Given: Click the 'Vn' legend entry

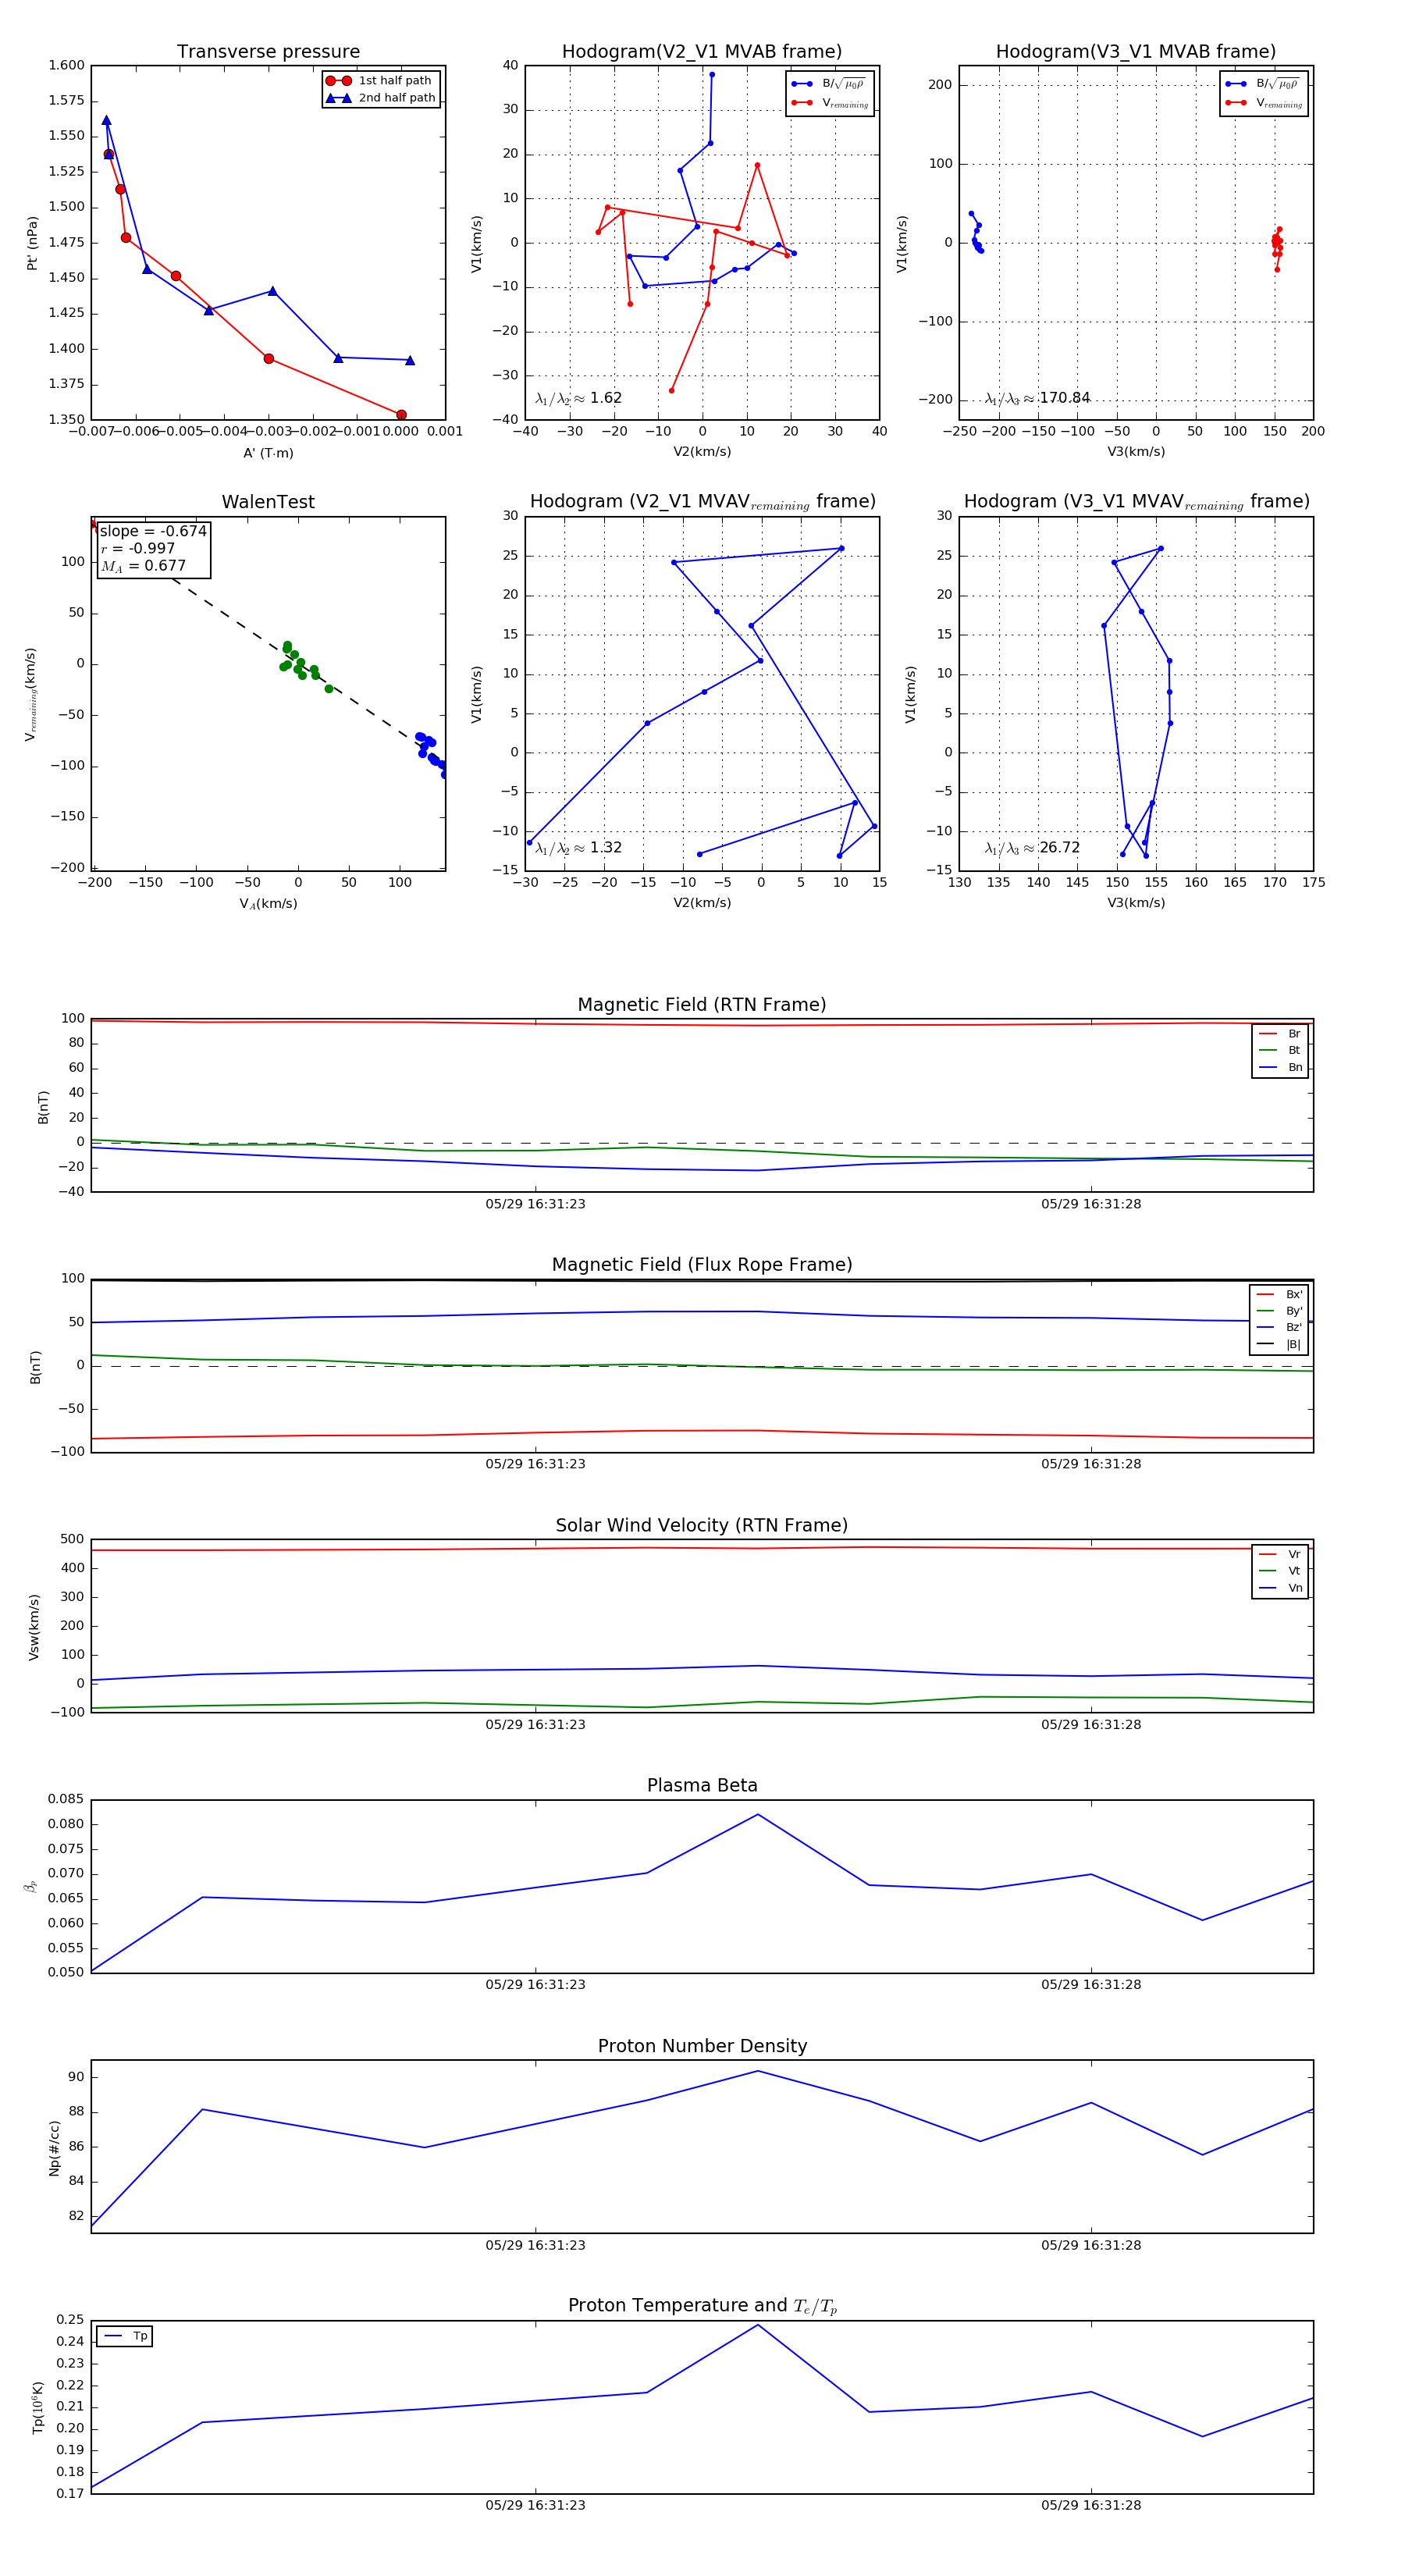Looking at the screenshot, I should point(1280,1588).
